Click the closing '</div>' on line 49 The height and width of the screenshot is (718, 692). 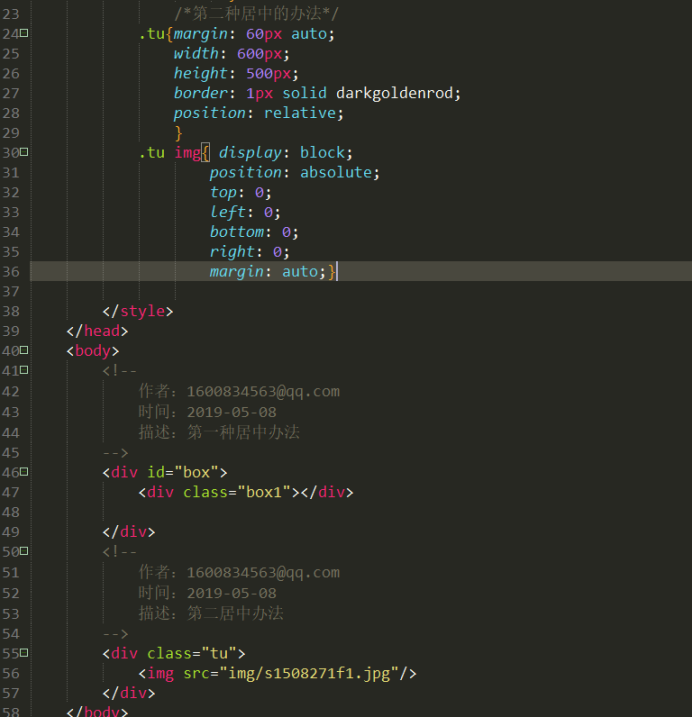(129, 532)
